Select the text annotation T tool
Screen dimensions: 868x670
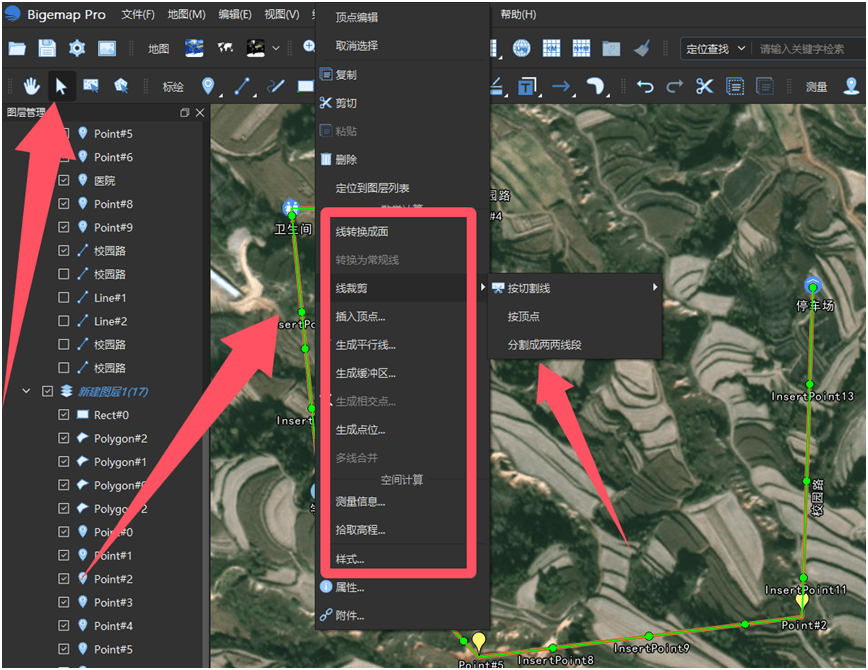526,86
